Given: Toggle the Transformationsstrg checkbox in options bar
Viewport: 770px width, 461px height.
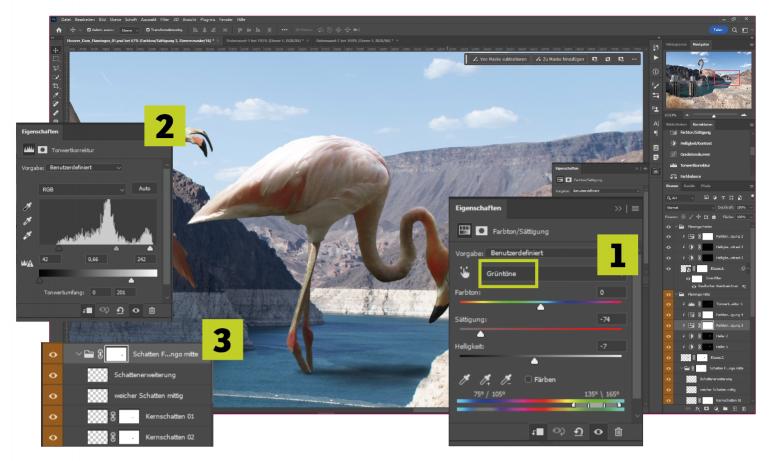Looking at the screenshot, I should point(147,30).
